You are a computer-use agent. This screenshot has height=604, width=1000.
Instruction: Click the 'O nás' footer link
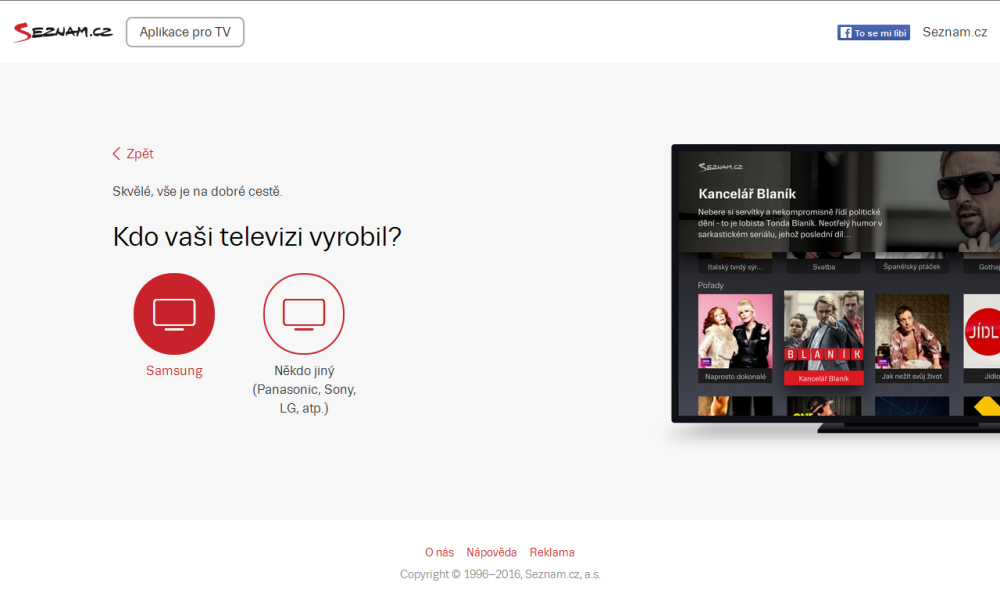pyautogui.click(x=440, y=551)
